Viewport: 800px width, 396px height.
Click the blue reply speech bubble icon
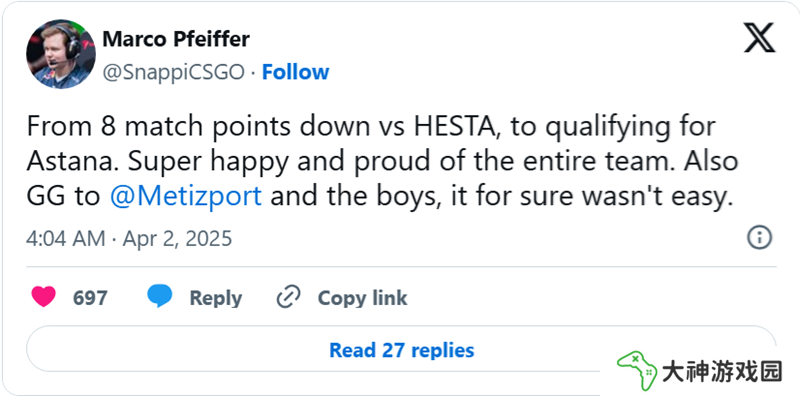click(x=160, y=296)
